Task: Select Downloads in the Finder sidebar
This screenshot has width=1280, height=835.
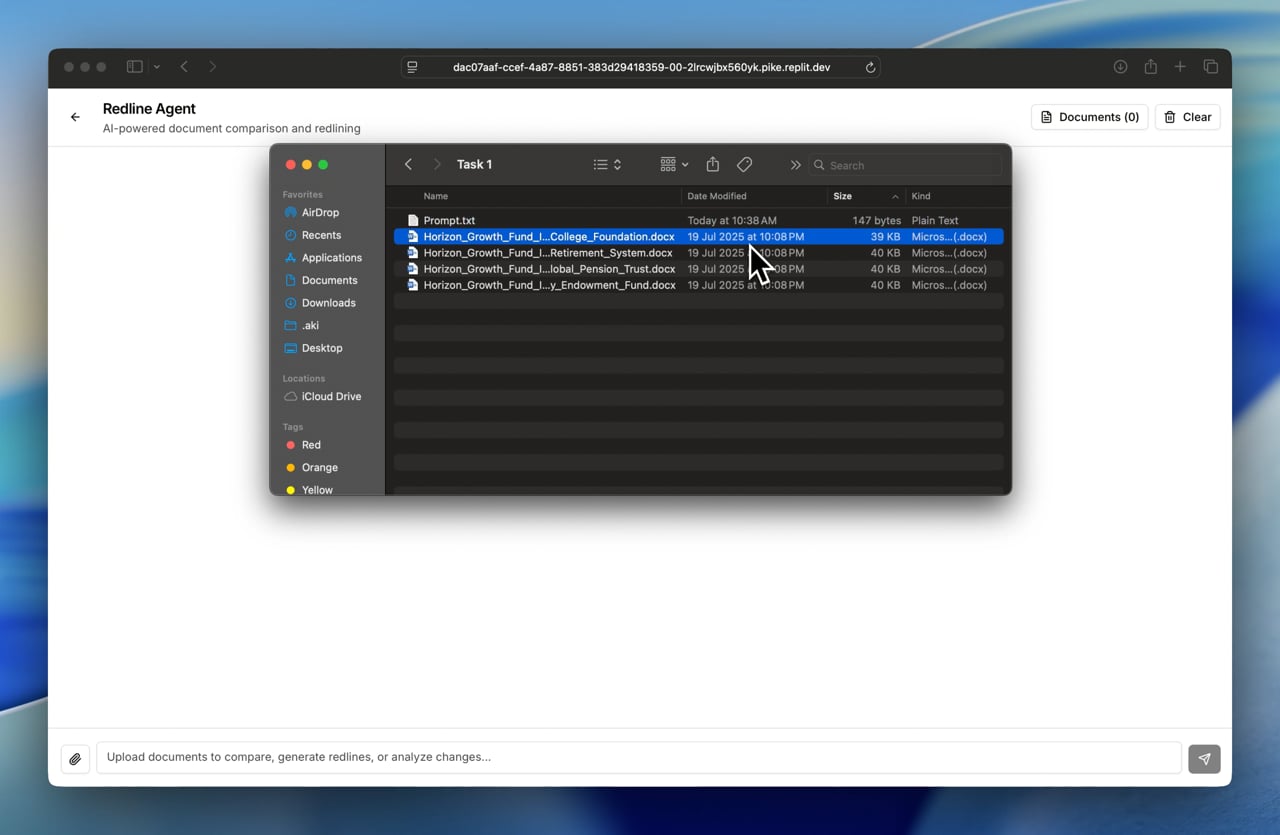Action: click(328, 303)
